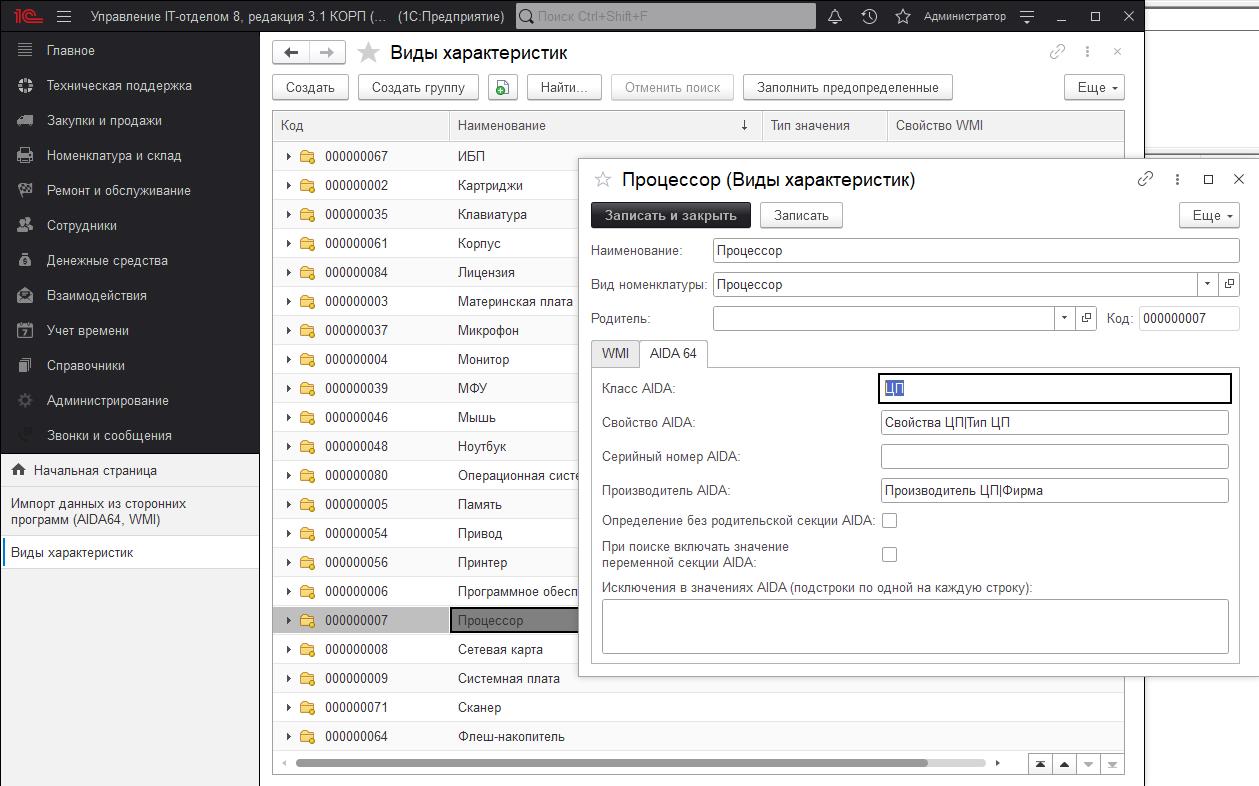Click the green create-group-by-copy icon
This screenshot has width=1259, height=786.
pos(502,87)
